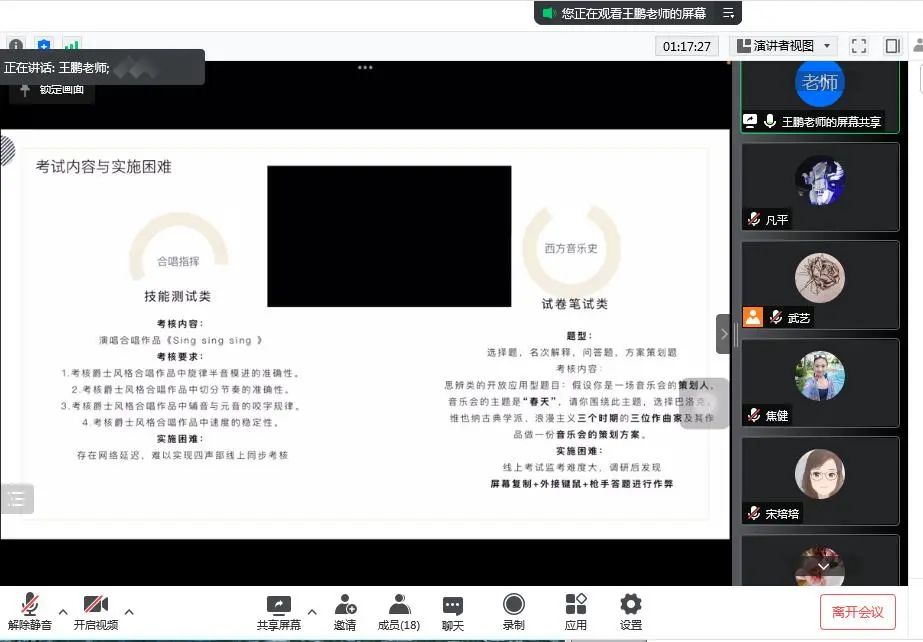Open the 聊天 chat panel
This screenshot has width=923, height=642.
point(453,611)
